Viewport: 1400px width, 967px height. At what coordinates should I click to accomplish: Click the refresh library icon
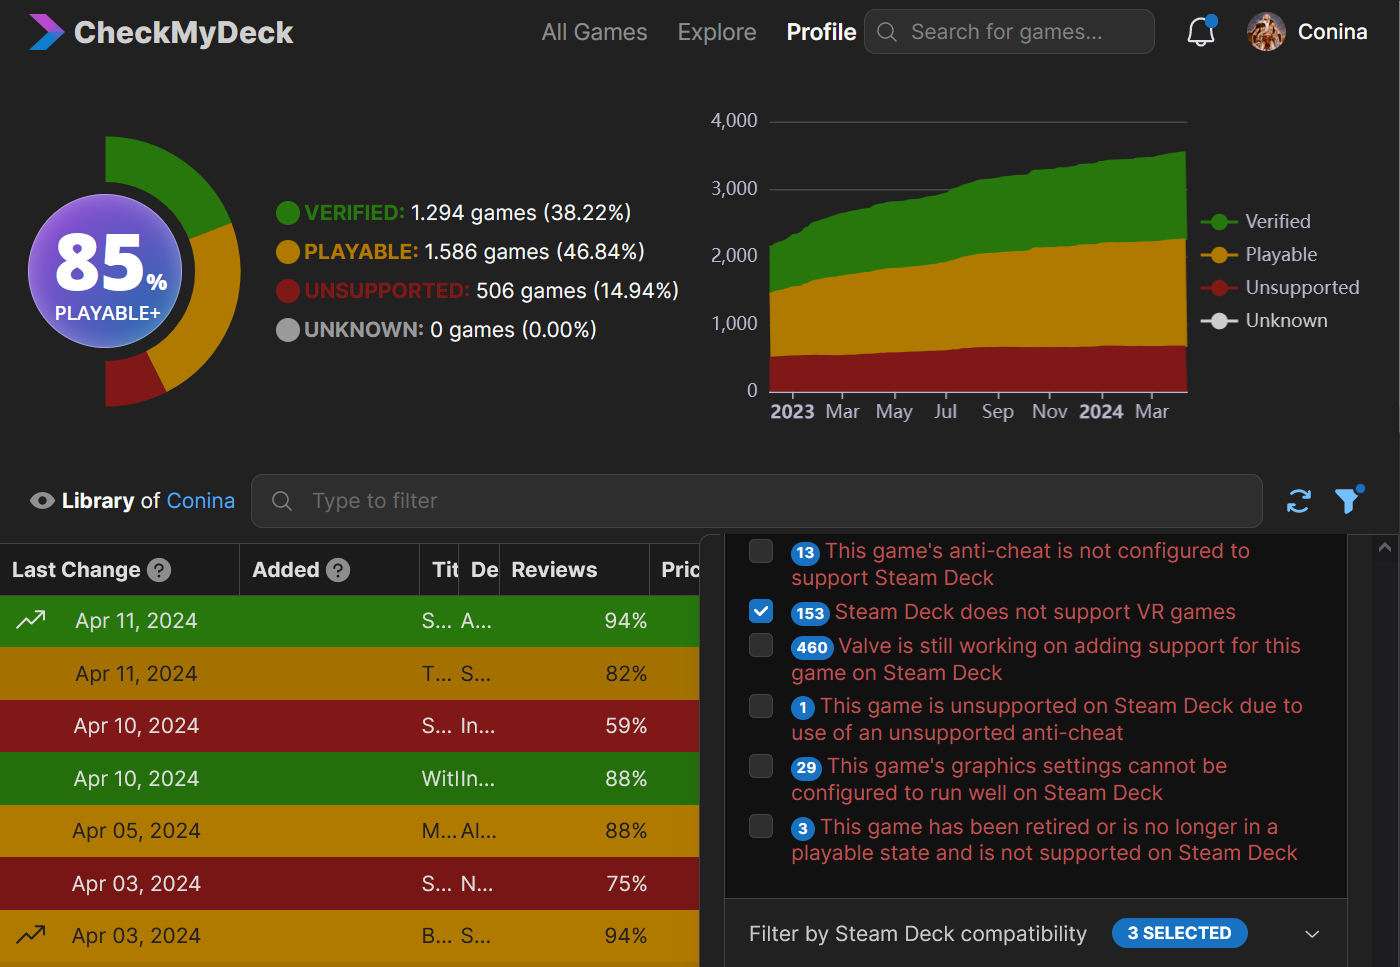[1299, 501]
